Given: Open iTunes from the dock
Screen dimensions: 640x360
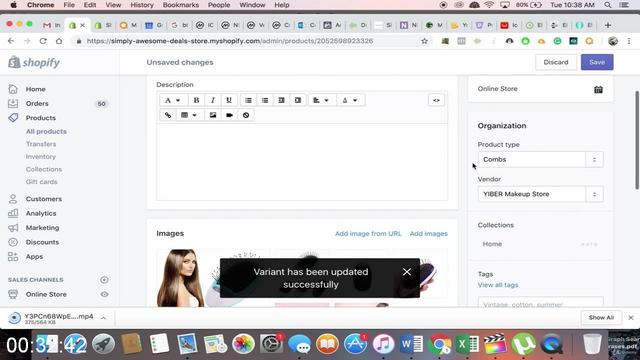Looking at the screenshot, I should coord(383,344).
